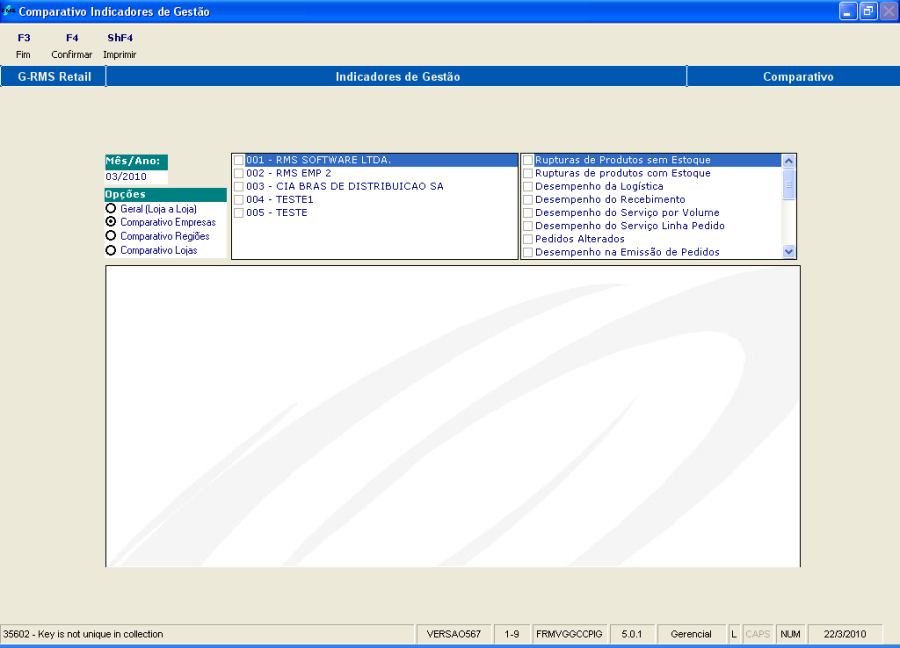Screen dimensions: 900x648
Task: Select the 002 - RMS EMP 2 list row
Action: pos(375,173)
